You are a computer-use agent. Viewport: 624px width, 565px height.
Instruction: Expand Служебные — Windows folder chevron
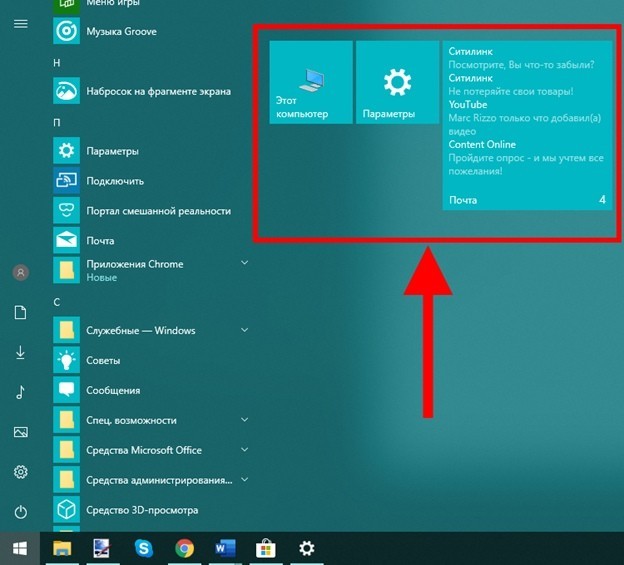click(245, 330)
